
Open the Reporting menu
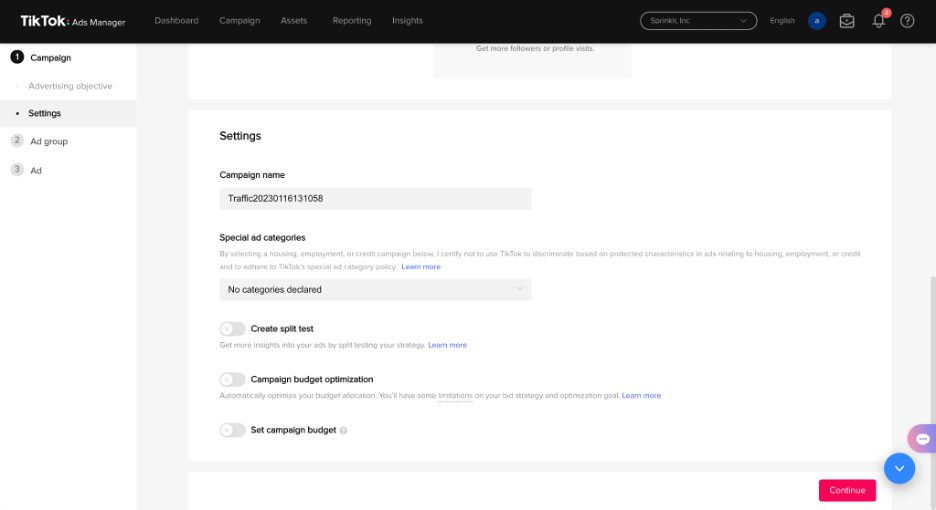tap(352, 20)
